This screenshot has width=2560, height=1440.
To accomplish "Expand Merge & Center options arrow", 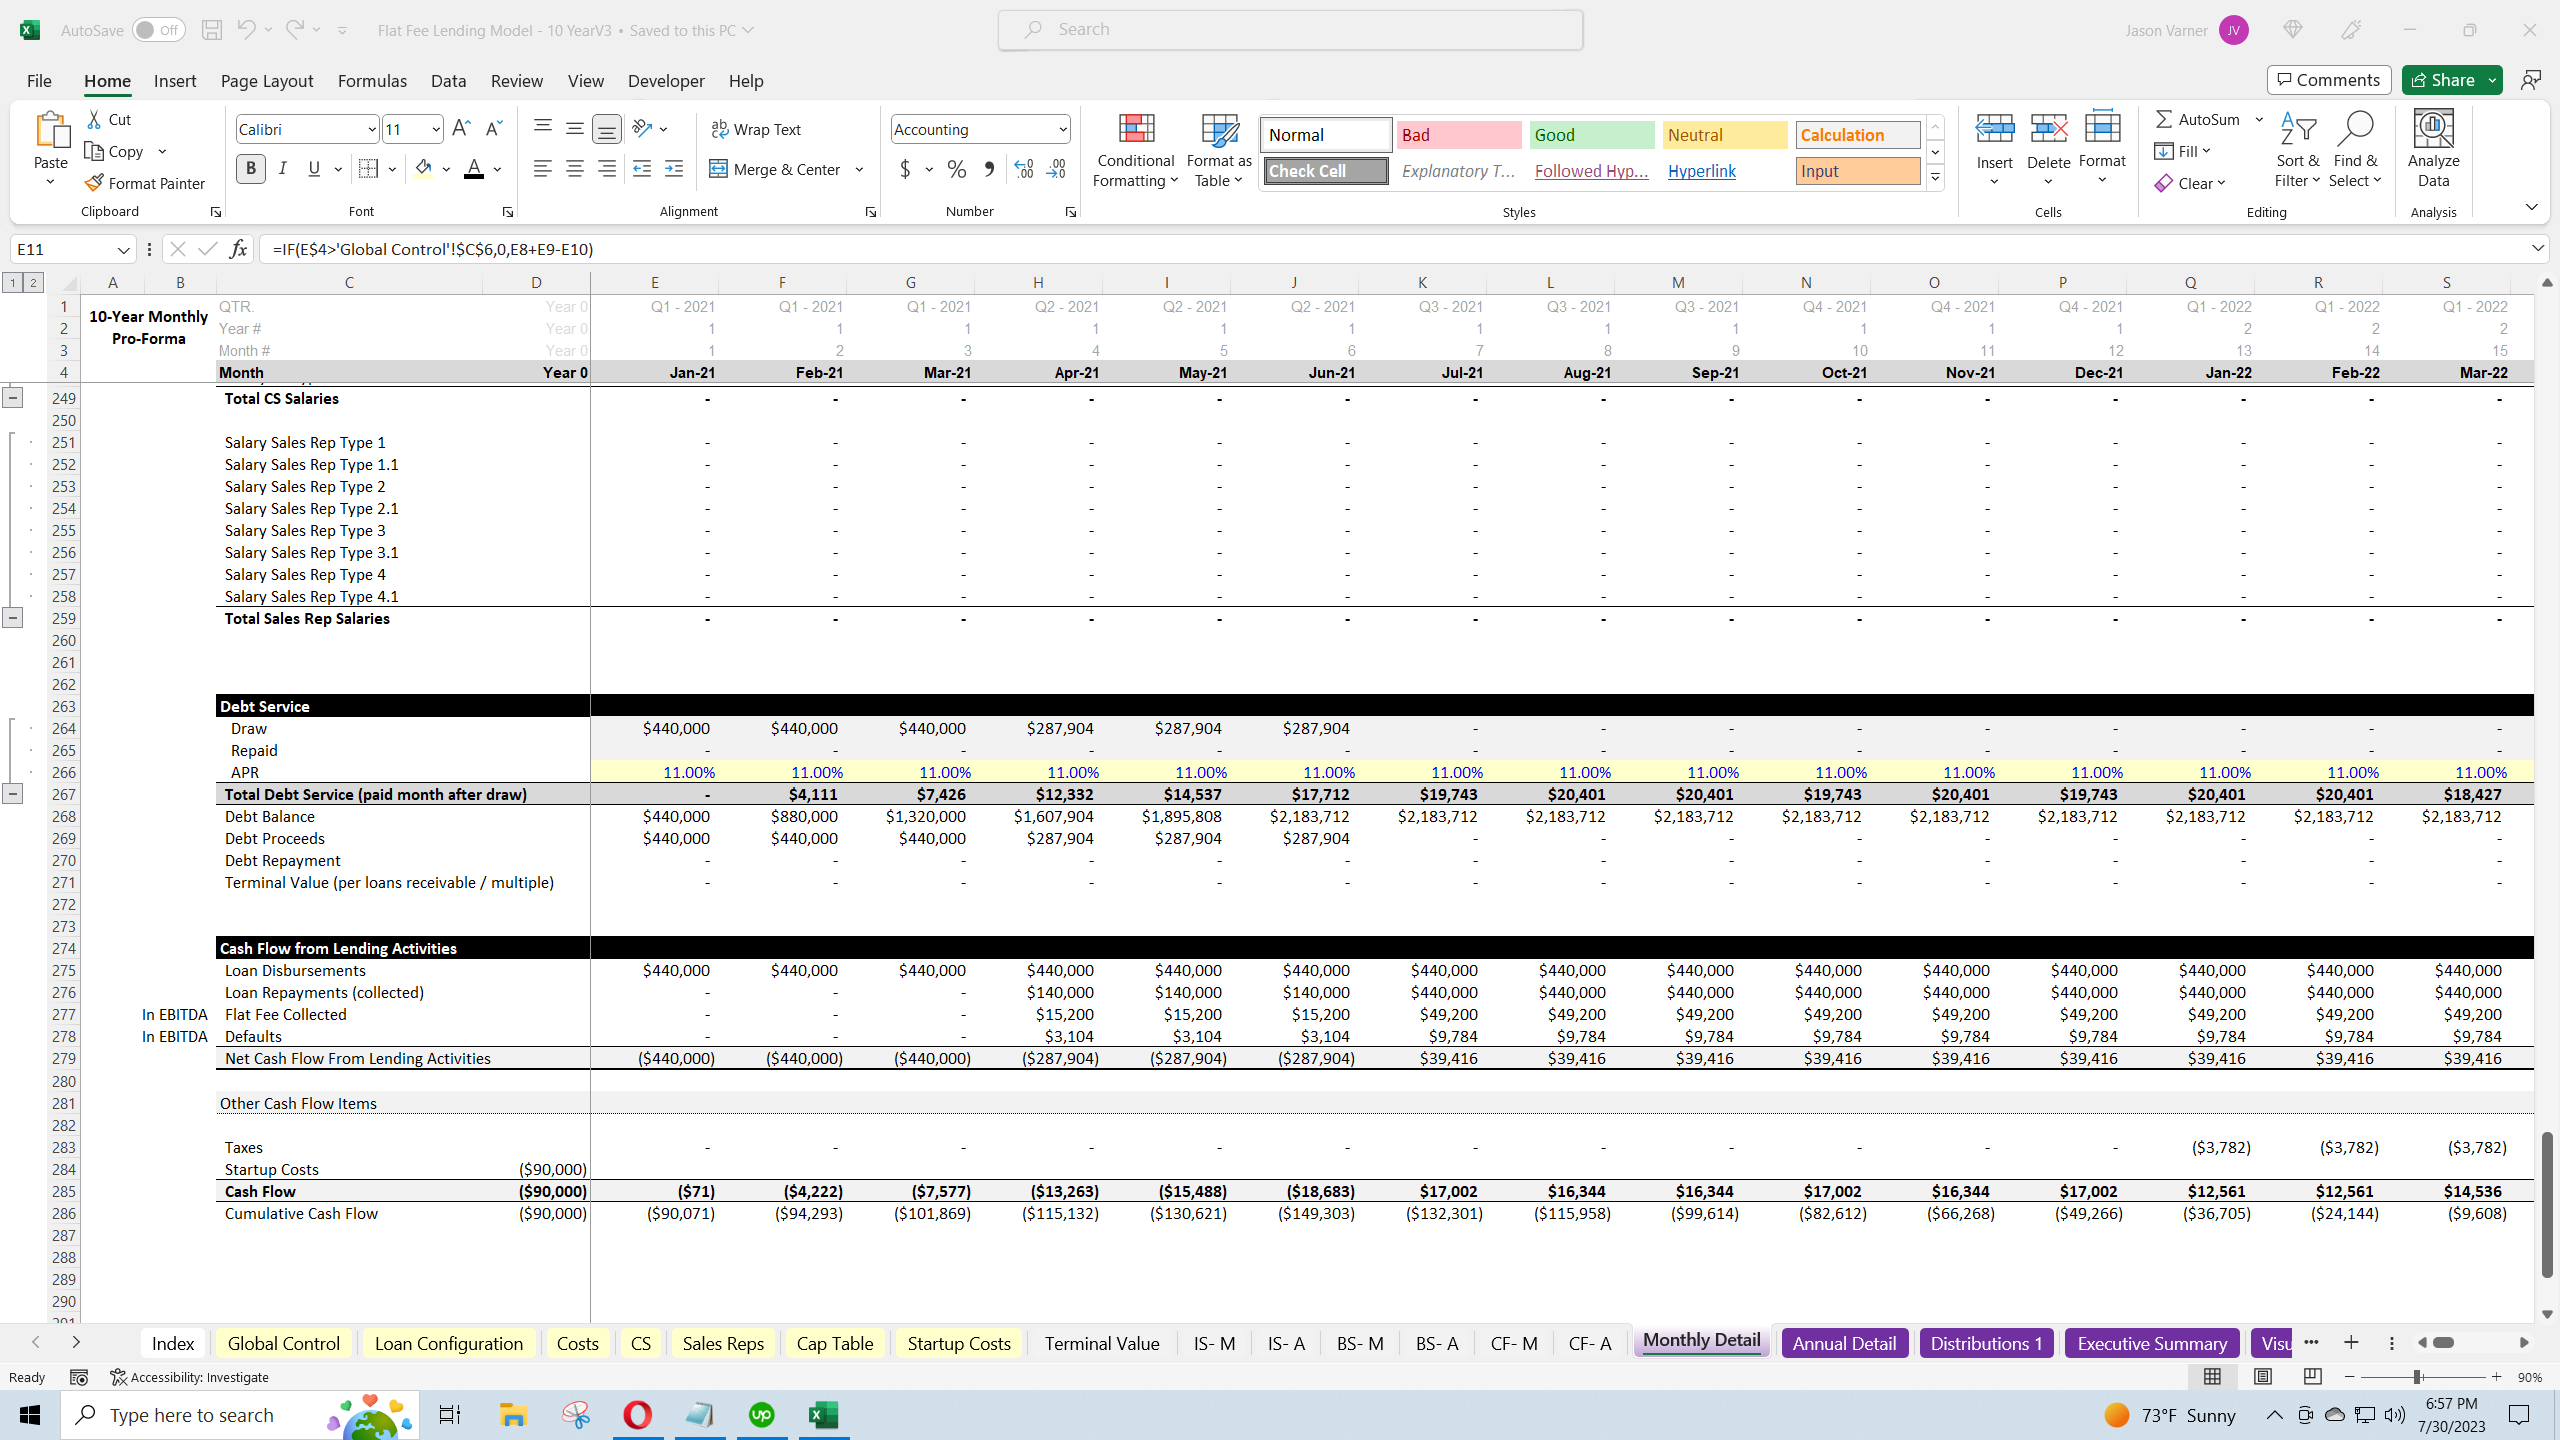I will tap(859, 169).
